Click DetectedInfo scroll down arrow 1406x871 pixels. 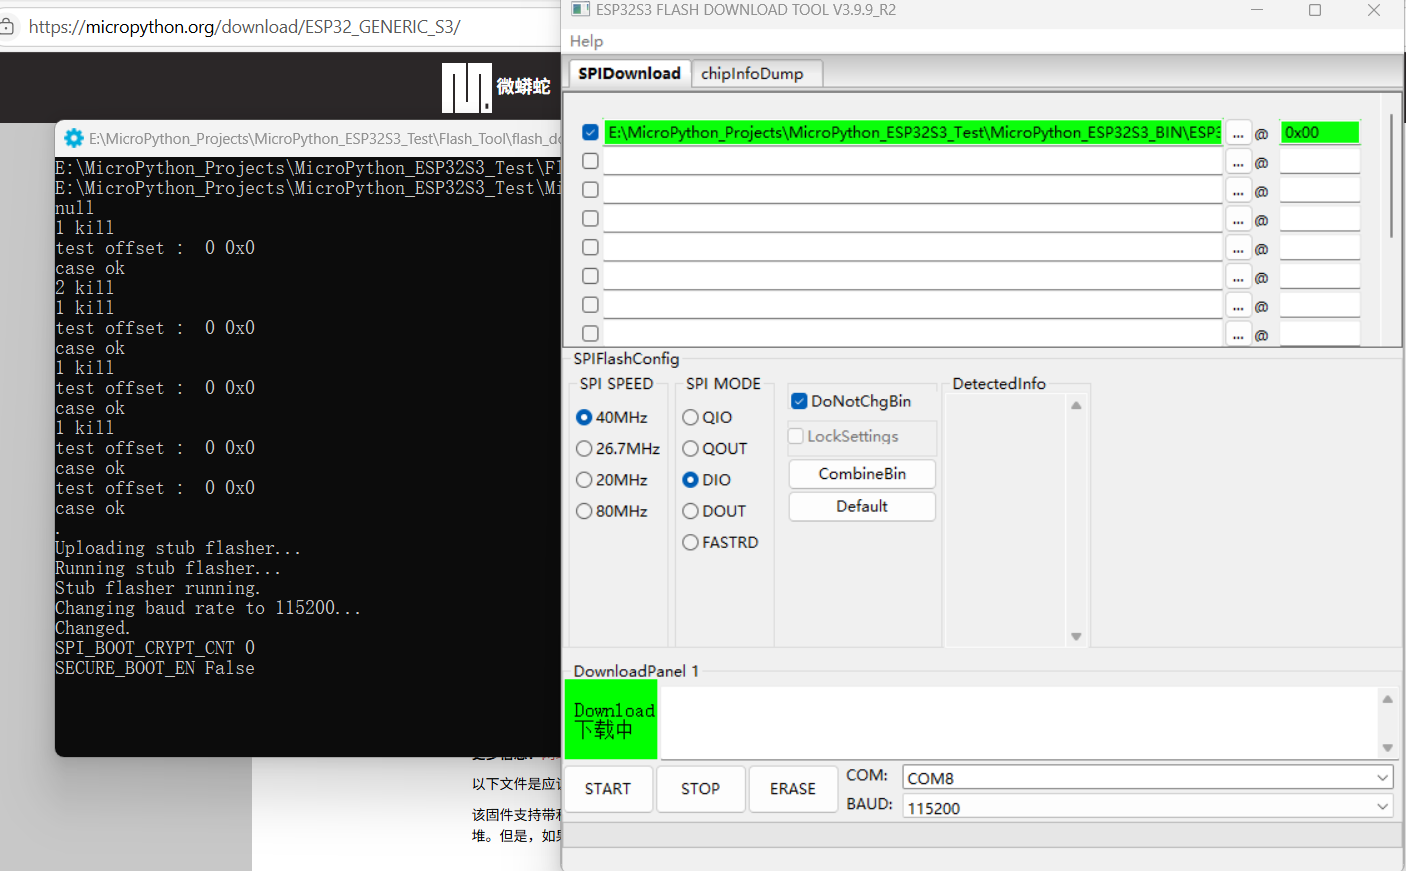tap(1076, 636)
